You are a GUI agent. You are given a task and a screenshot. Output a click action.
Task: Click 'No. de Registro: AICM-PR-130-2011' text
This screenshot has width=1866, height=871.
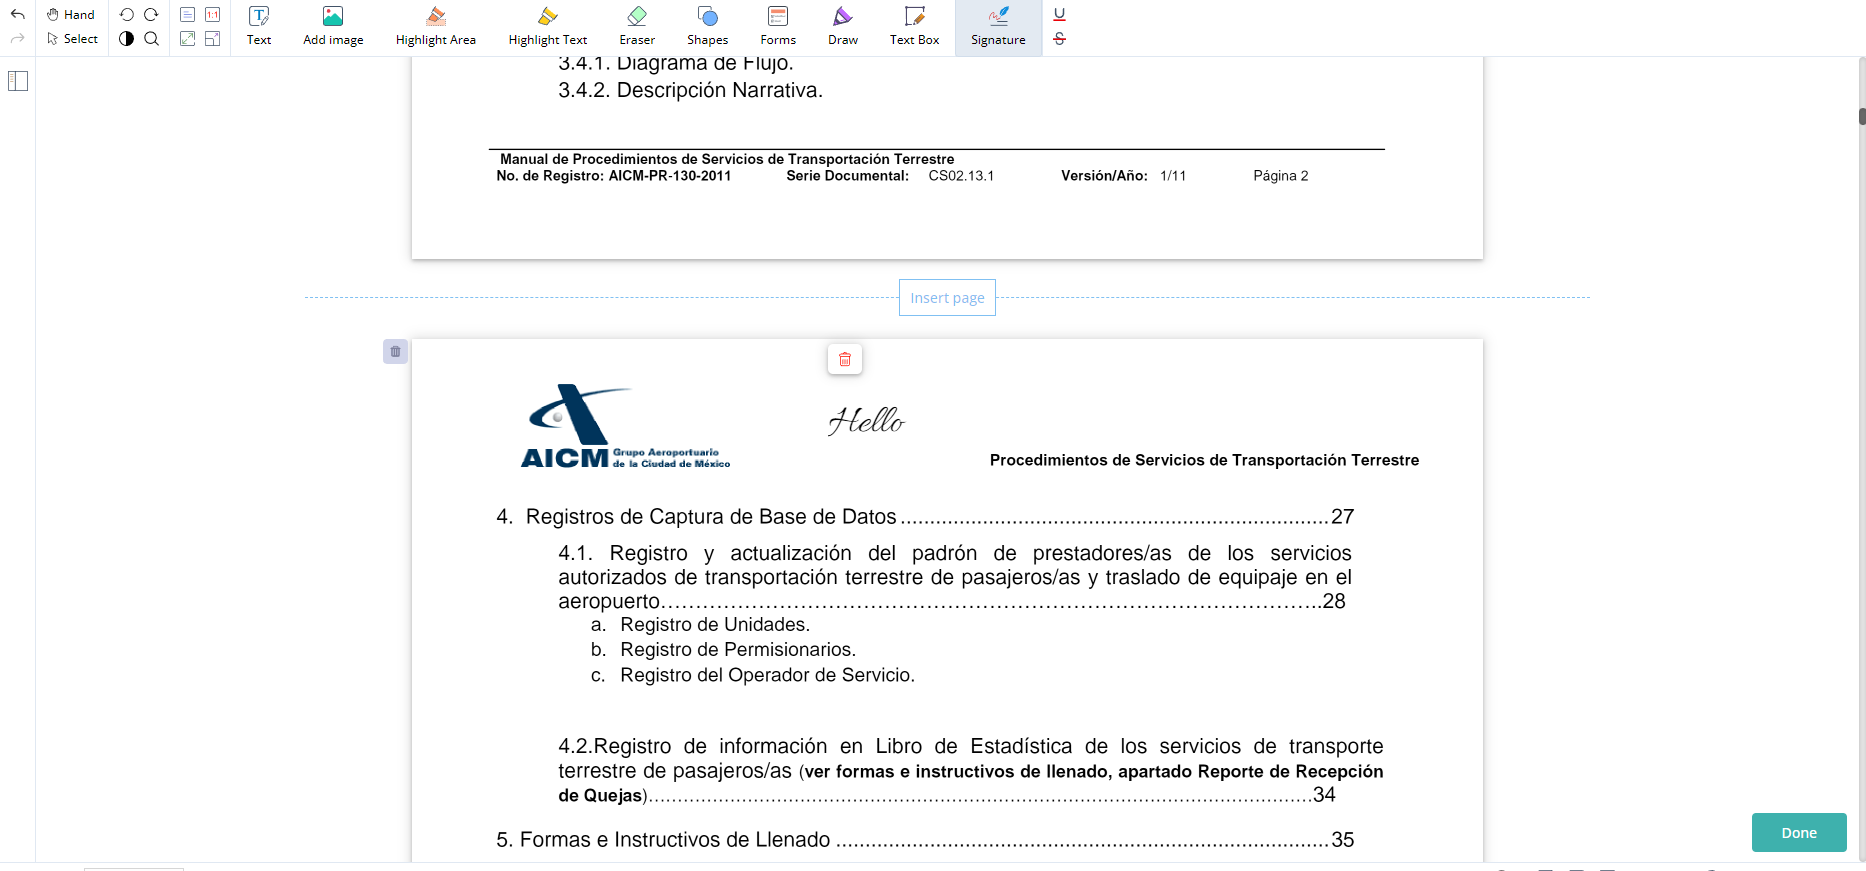(x=614, y=176)
